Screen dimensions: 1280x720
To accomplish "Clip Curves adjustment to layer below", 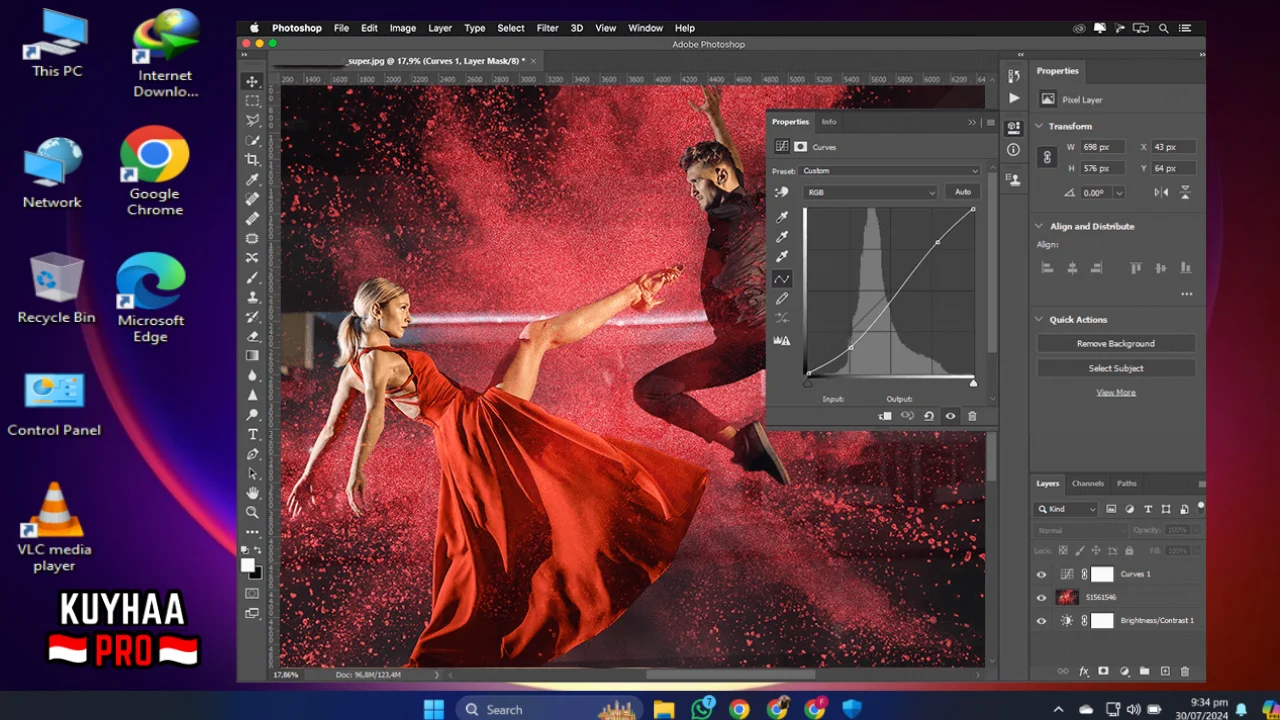I will 885,416.
